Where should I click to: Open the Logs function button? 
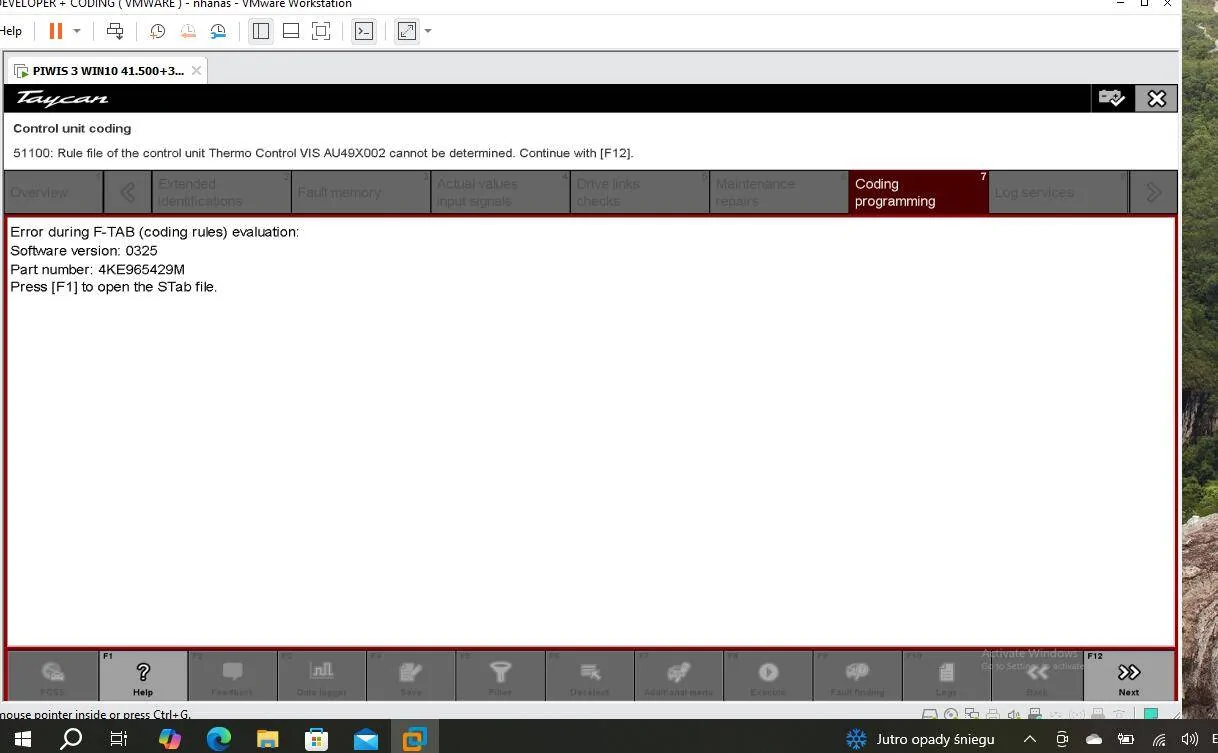tap(946, 676)
